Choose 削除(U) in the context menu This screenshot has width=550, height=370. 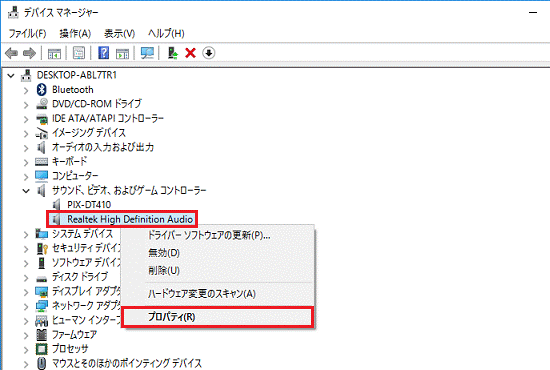217,270
